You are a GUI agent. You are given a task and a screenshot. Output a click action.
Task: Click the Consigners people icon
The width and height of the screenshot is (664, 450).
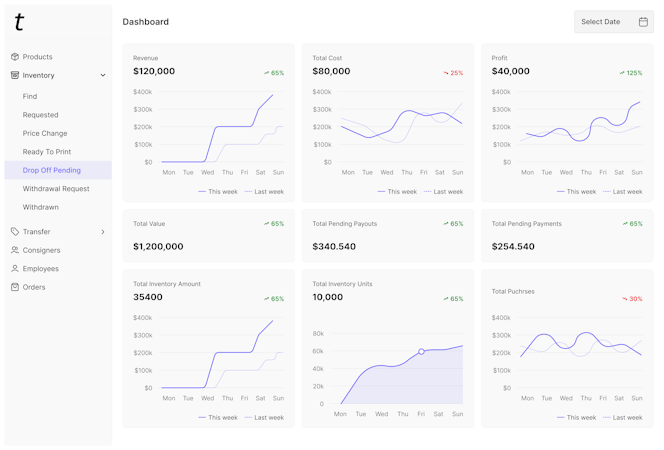point(15,250)
